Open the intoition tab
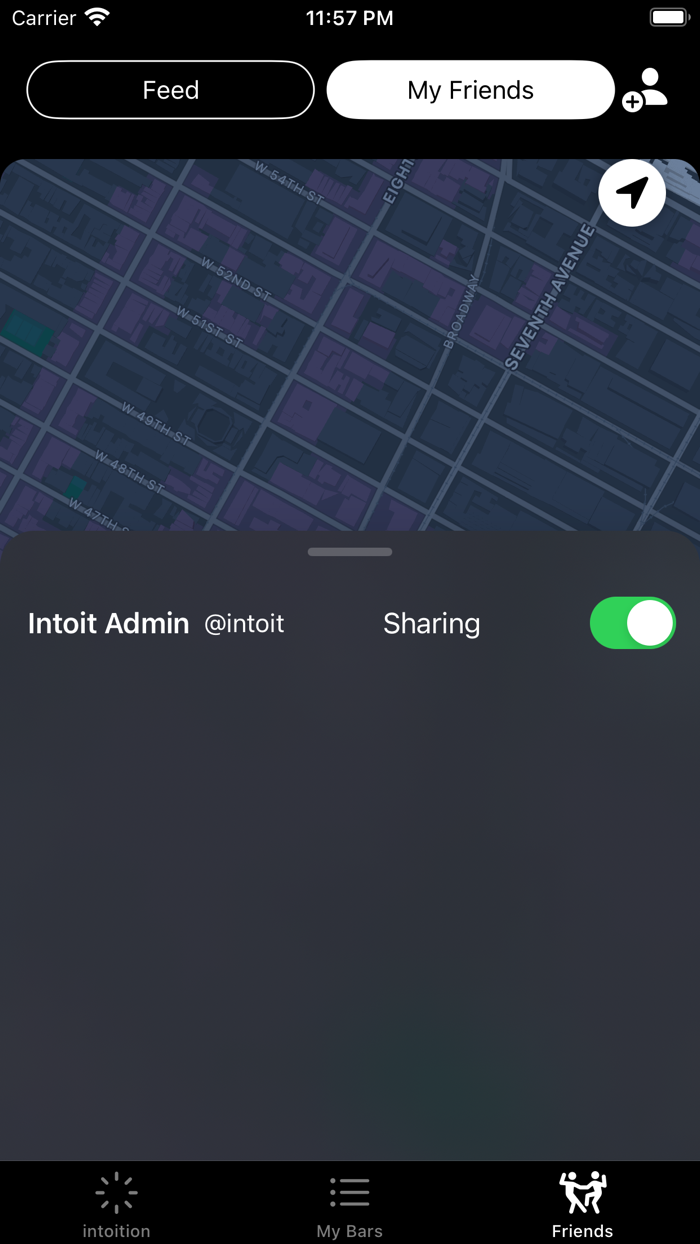The height and width of the screenshot is (1244, 700). coord(116,1205)
